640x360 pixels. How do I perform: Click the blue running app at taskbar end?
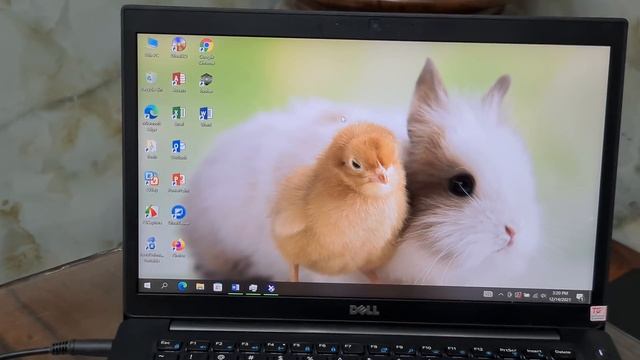[x=271, y=288]
